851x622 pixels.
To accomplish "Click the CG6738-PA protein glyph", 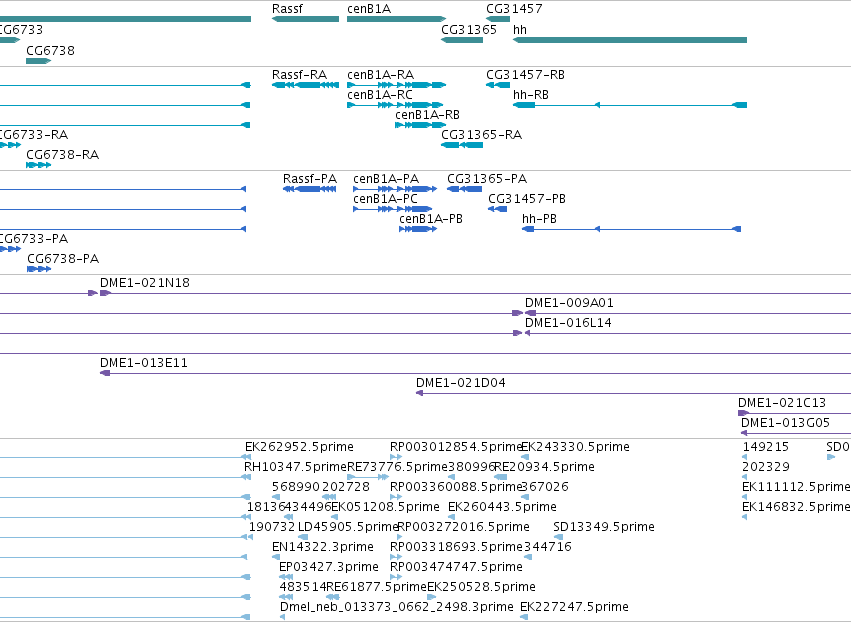I will (x=39, y=269).
